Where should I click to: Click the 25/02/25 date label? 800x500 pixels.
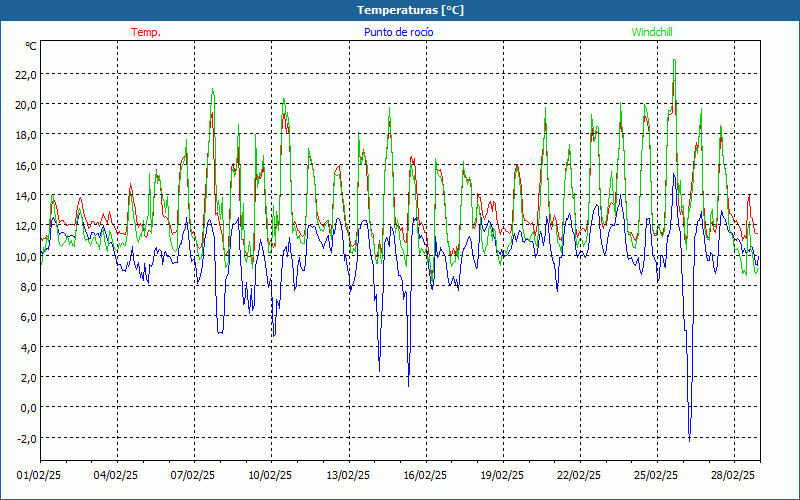pyautogui.click(x=656, y=475)
